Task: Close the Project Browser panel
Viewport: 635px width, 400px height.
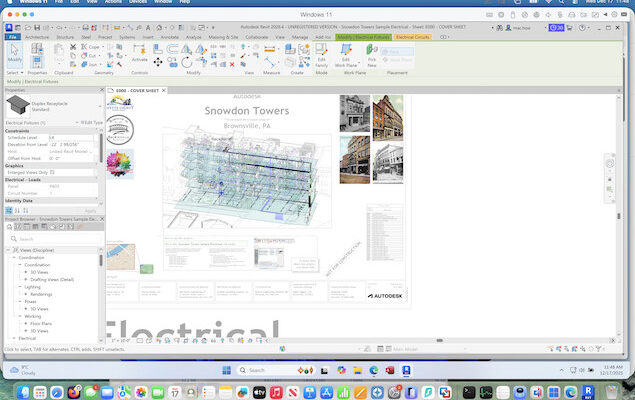Action: [102, 219]
